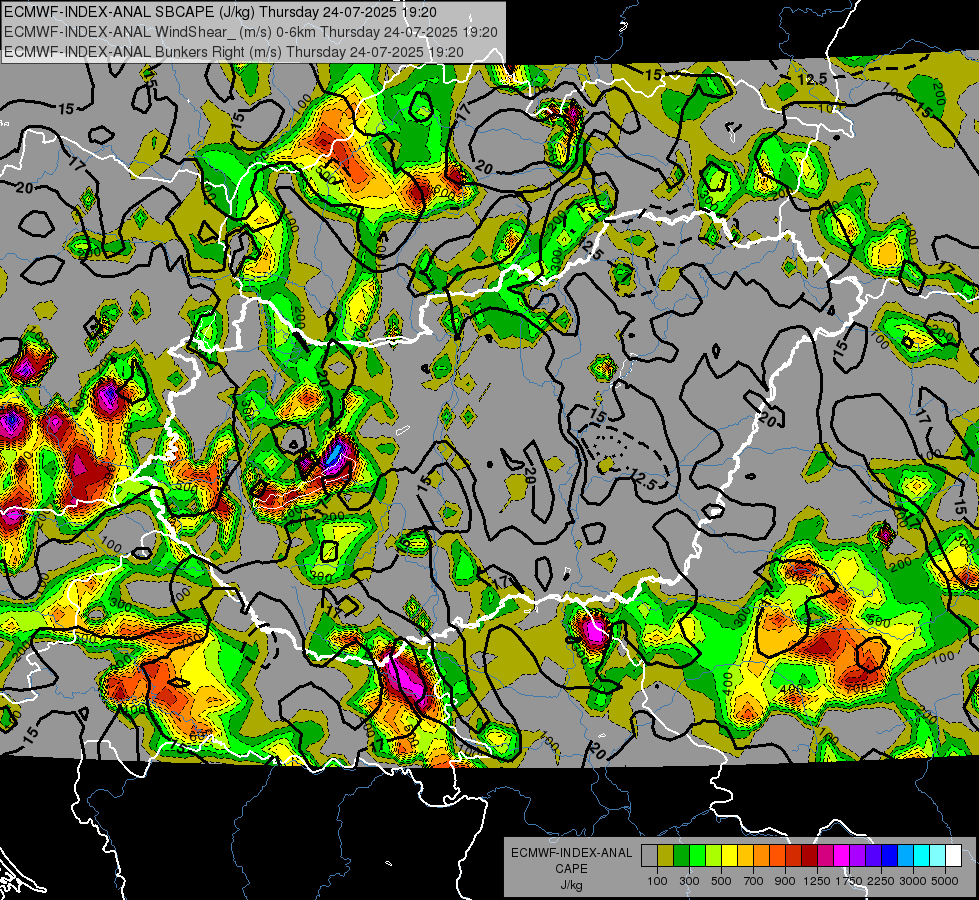Click the olive swatch in the CAPE legend

click(x=666, y=856)
